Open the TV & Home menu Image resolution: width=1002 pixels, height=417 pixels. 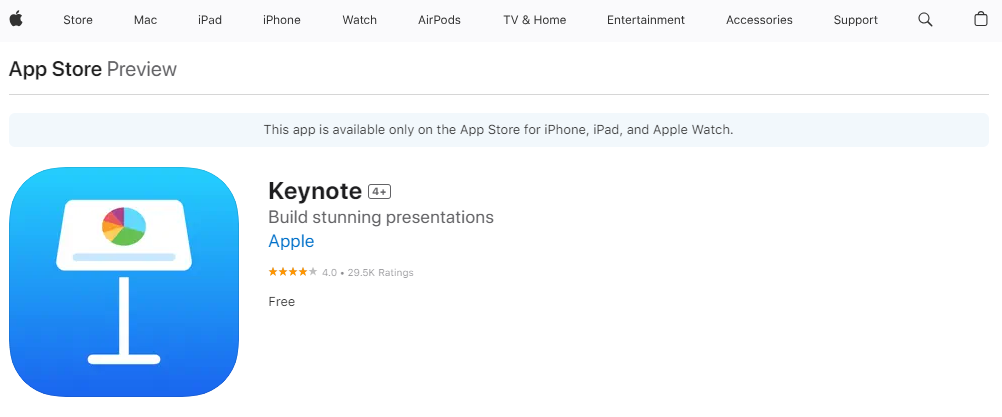(x=534, y=20)
